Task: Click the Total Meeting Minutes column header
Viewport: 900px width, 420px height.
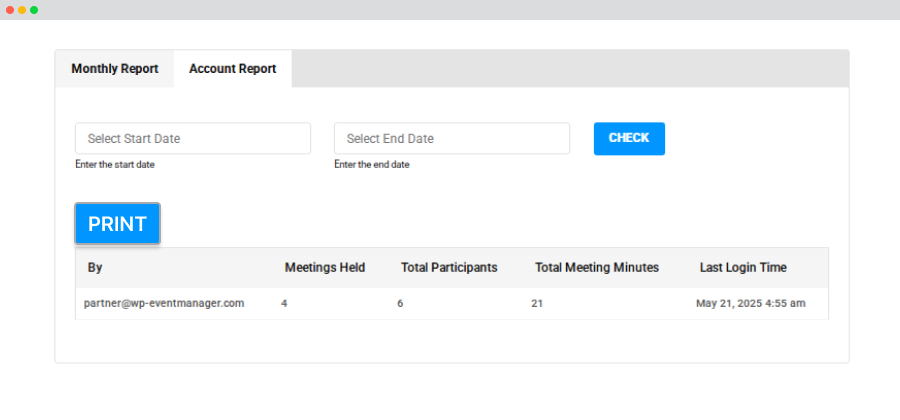Action: [x=597, y=267]
